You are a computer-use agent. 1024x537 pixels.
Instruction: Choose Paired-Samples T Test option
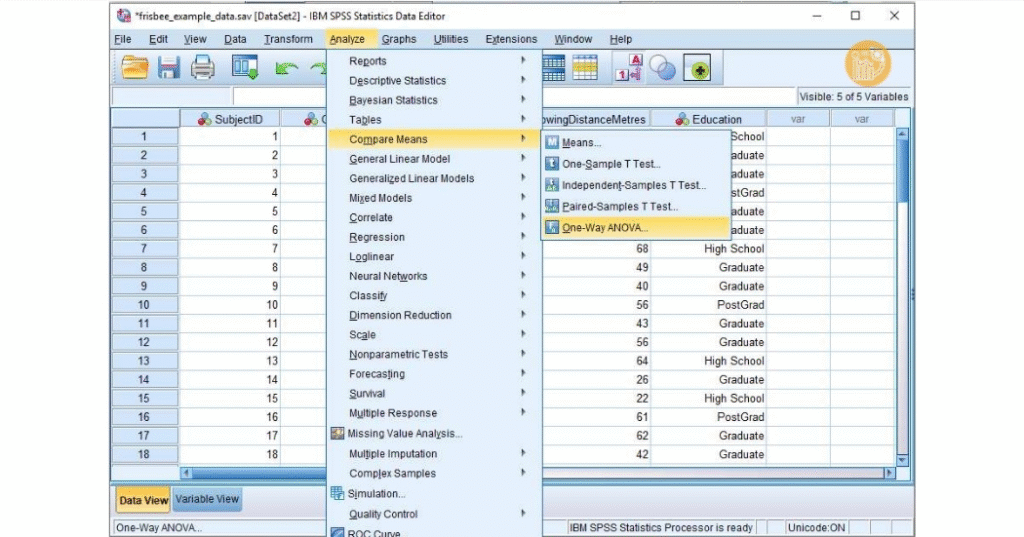(619, 206)
